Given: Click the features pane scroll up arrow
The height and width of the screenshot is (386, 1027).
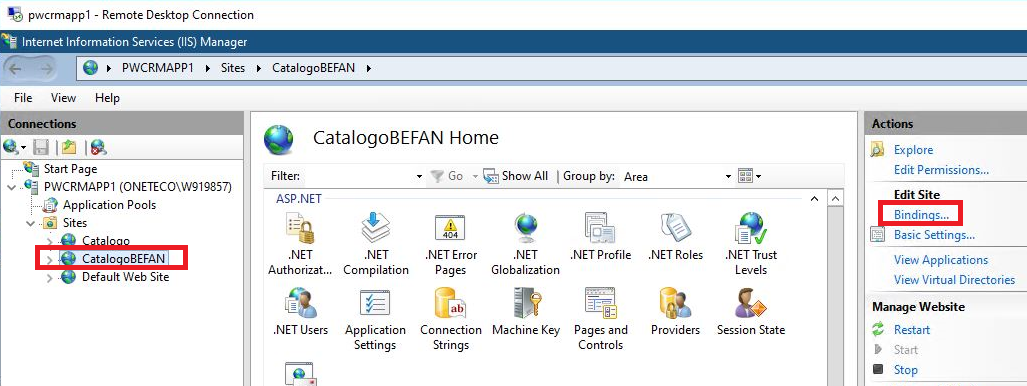Looking at the screenshot, I should (834, 198).
